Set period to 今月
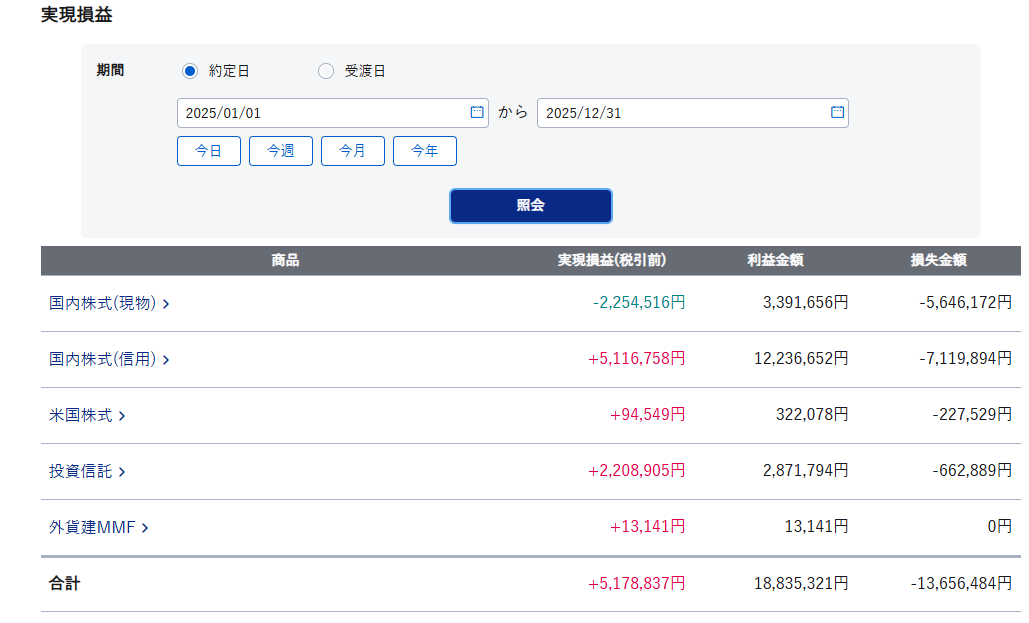The image size is (1029, 623). (353, 151)
